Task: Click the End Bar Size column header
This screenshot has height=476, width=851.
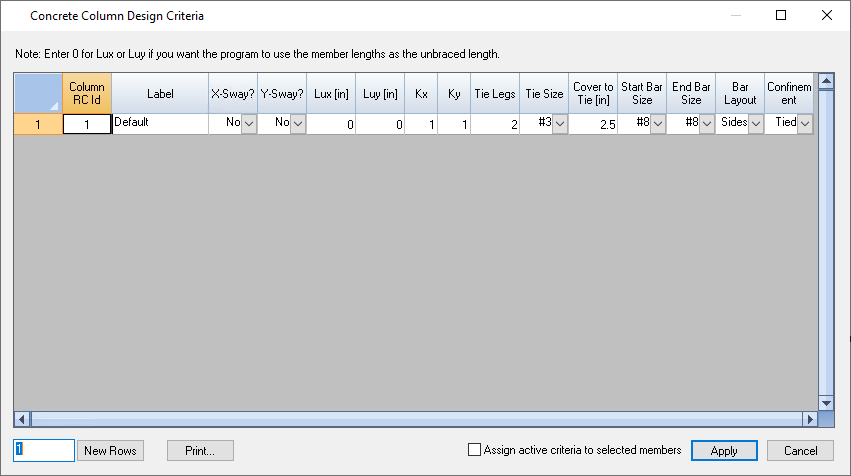Action: click(x=691, y=93)
